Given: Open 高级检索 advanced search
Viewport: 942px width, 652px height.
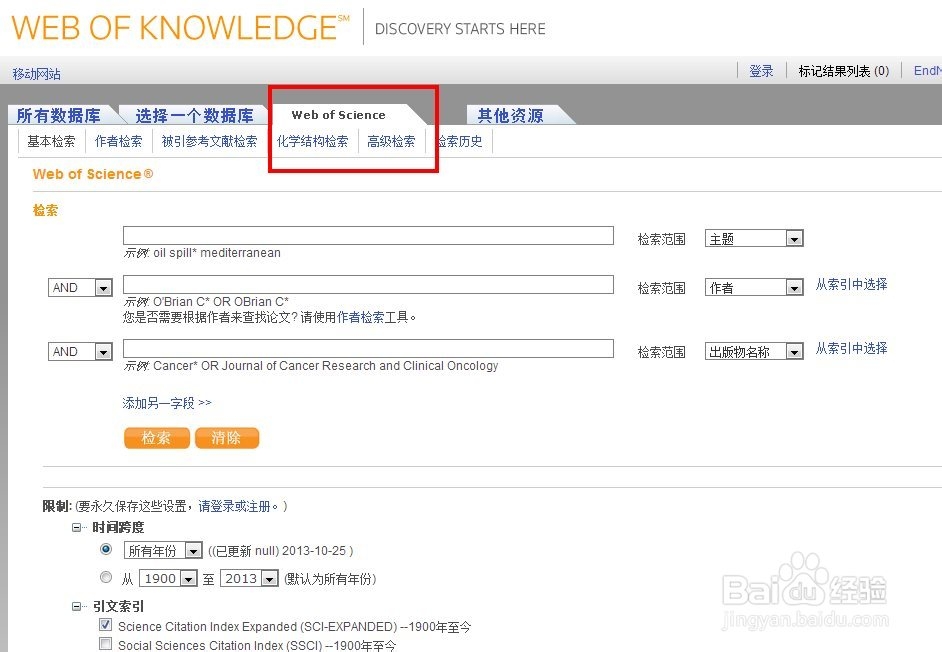Looking at the screenshot, I should (x=391, y=141).
